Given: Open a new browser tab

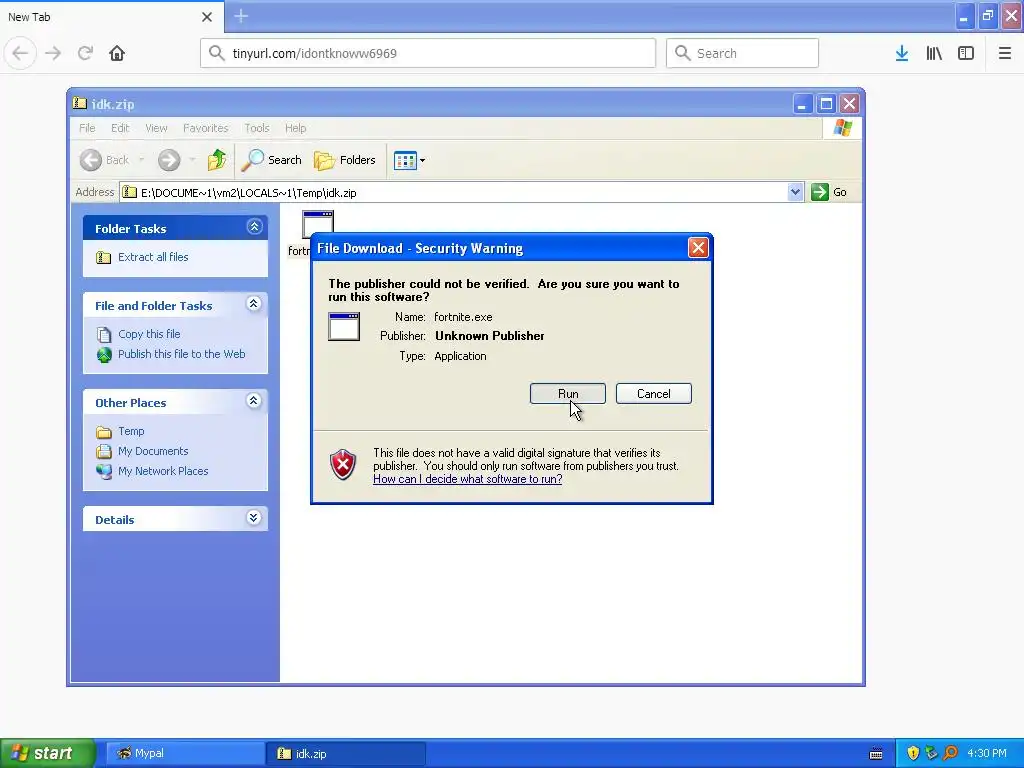Looking at the screenshot, I should click(241, 16).
